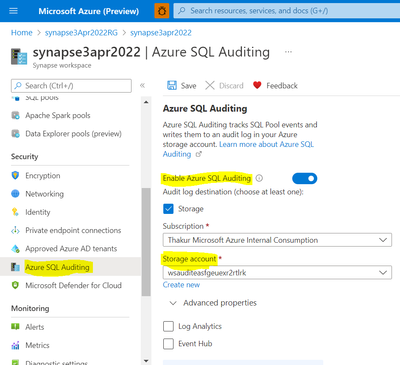This screenshot has width=400, height=365.
Task: Open the ellipsis more options icon
Action: [x=288, y=52]
